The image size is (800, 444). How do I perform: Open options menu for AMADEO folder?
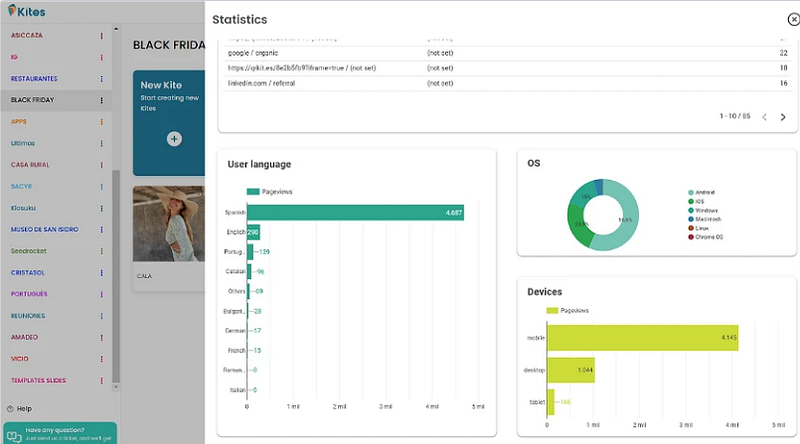pyautogui.click(x=102, y=337)
